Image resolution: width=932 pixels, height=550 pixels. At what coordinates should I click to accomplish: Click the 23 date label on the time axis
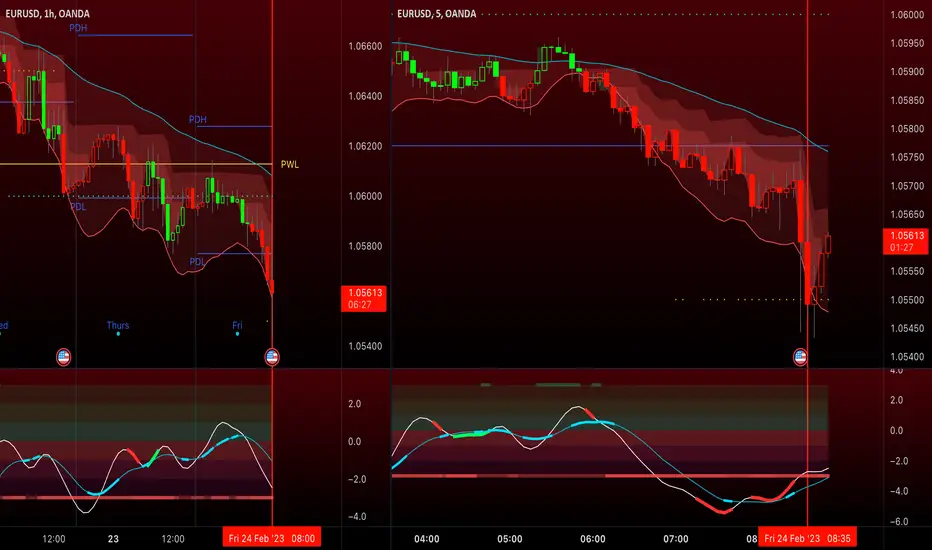click(113, 539)
